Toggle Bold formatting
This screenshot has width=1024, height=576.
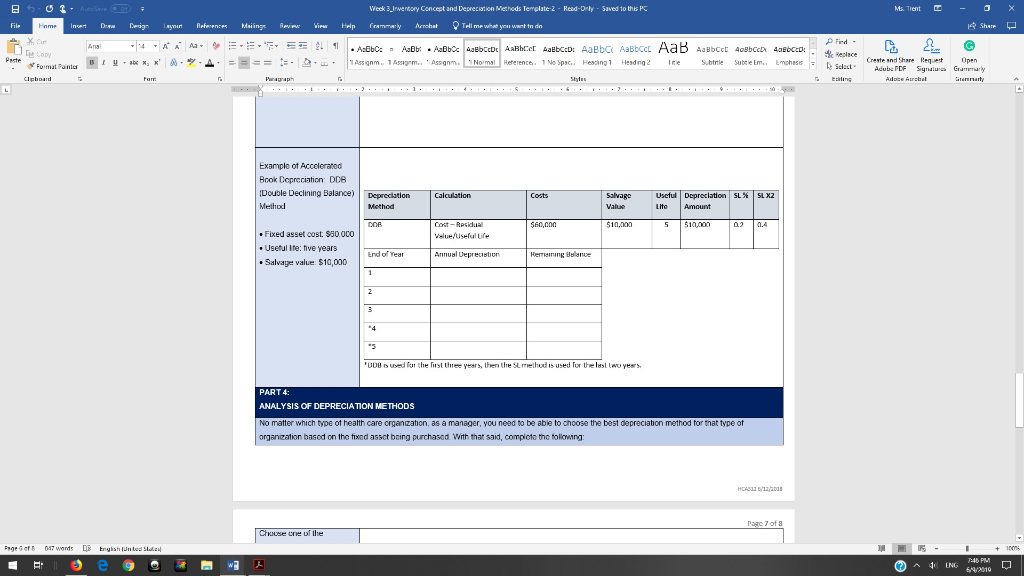[90, 62]
